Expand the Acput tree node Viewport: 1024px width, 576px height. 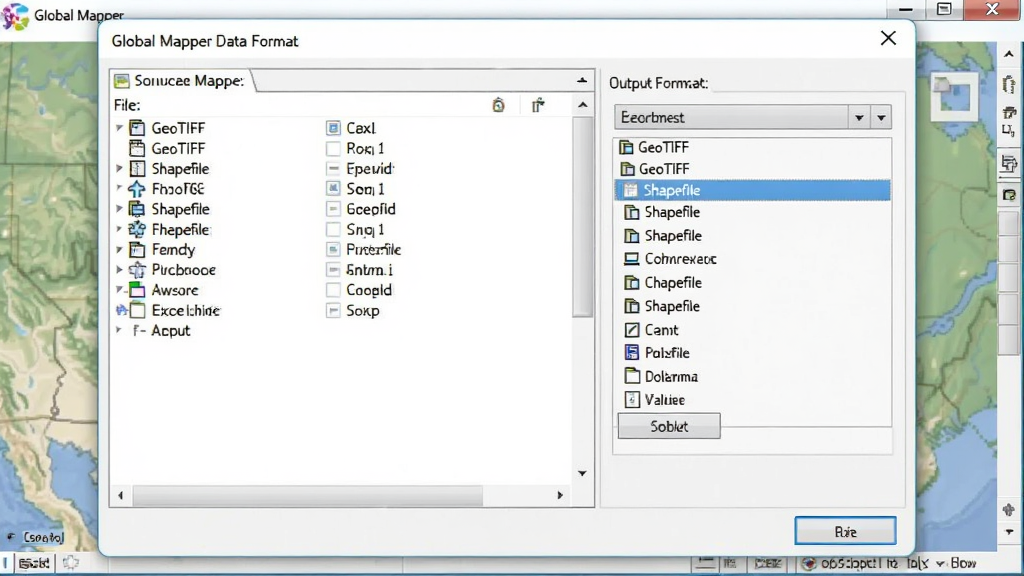point(119,330)
